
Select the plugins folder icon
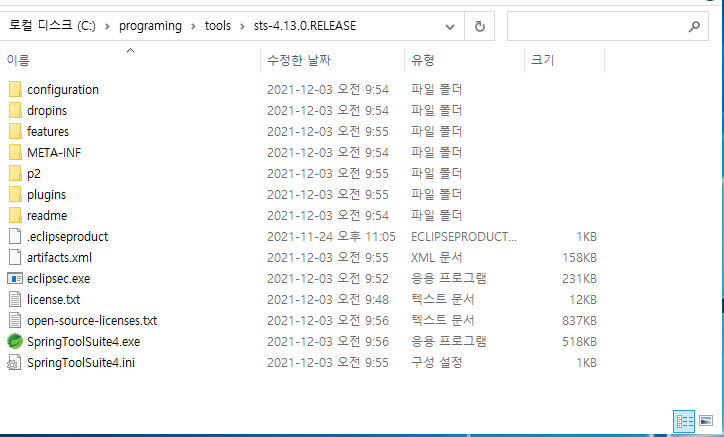[x=15, y=194]
